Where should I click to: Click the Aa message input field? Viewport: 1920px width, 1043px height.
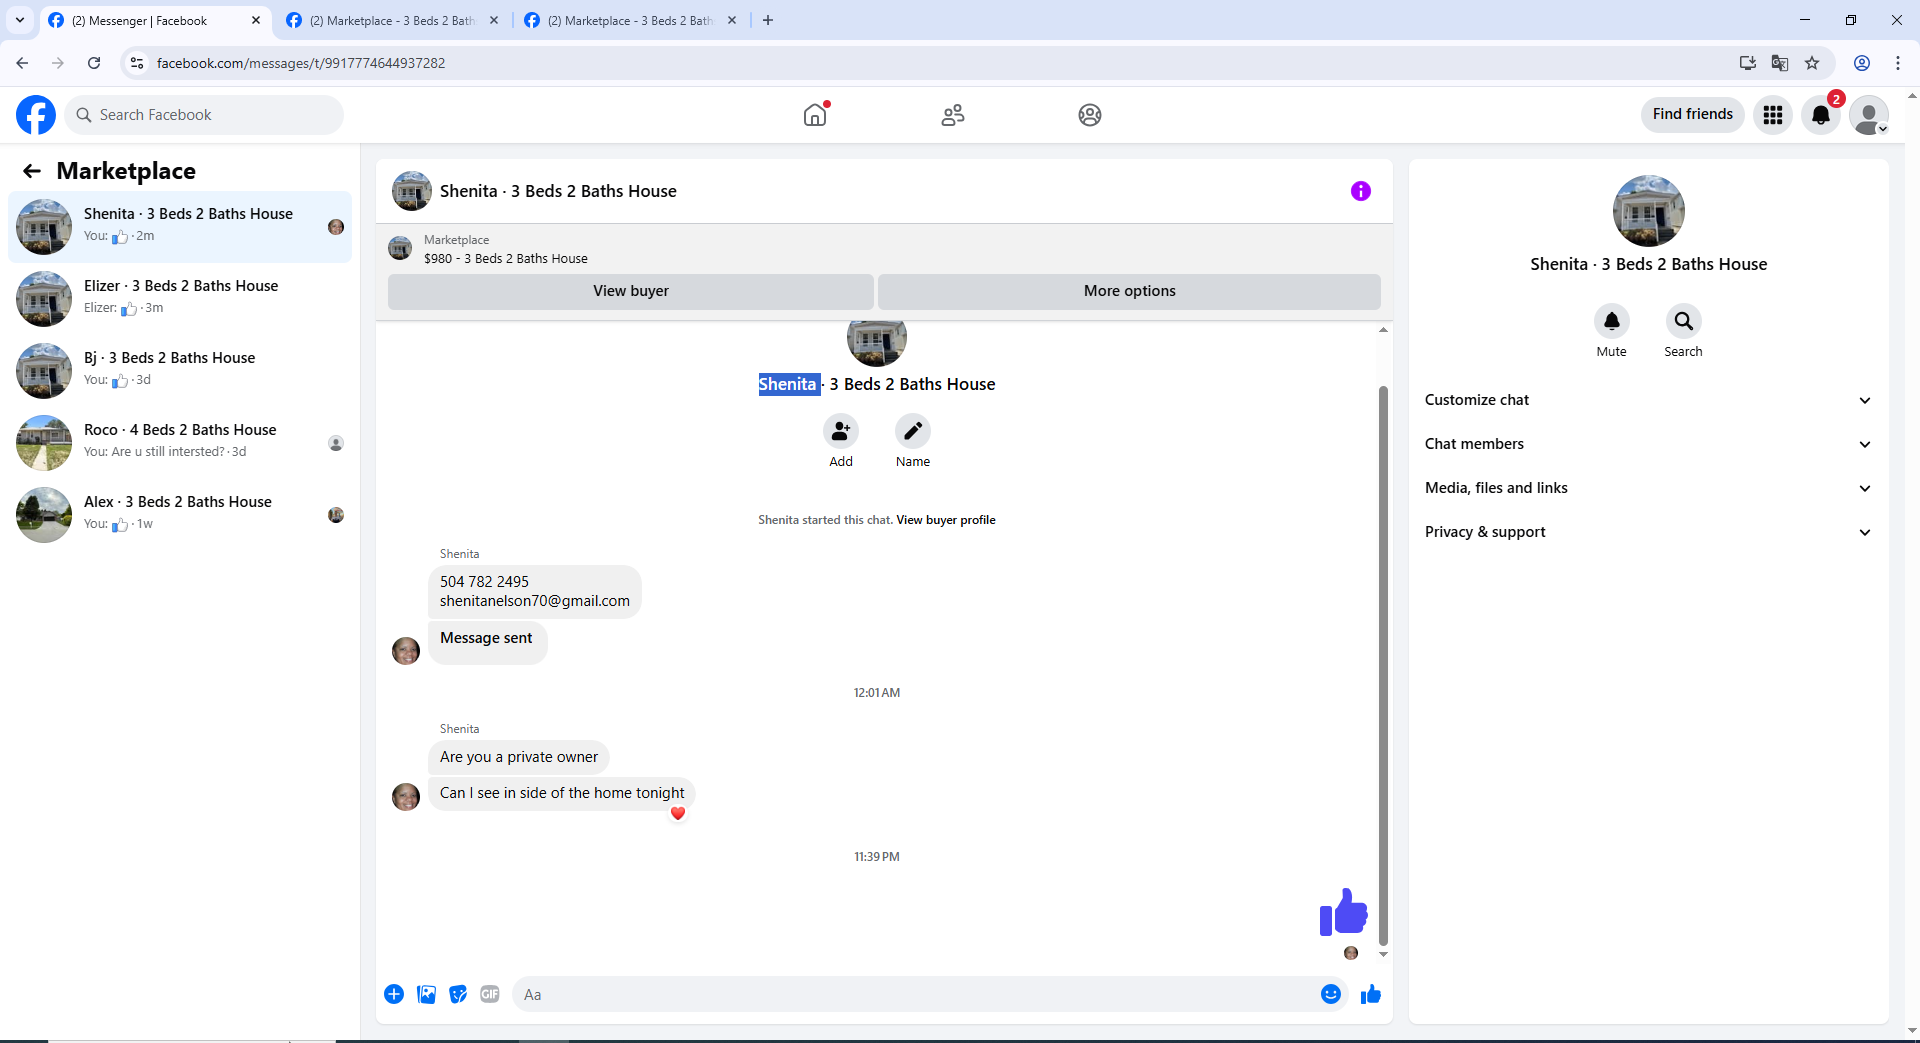point(915,994)
